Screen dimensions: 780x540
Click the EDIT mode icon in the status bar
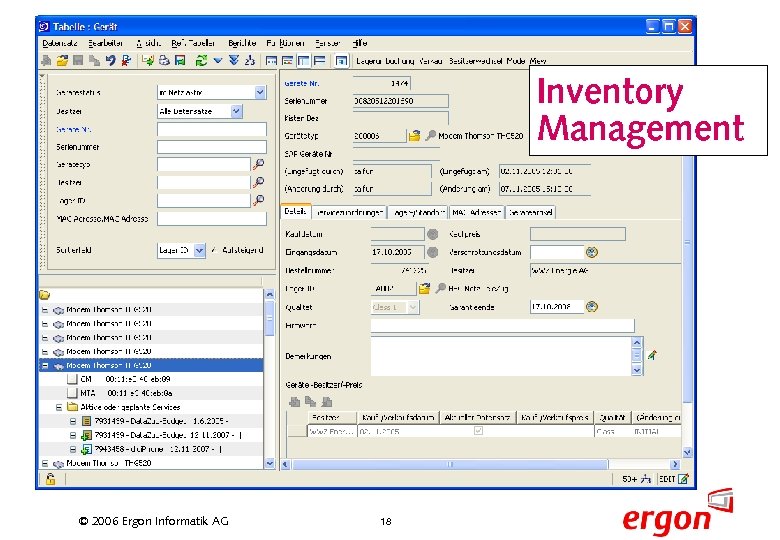[x=683, y=479]
